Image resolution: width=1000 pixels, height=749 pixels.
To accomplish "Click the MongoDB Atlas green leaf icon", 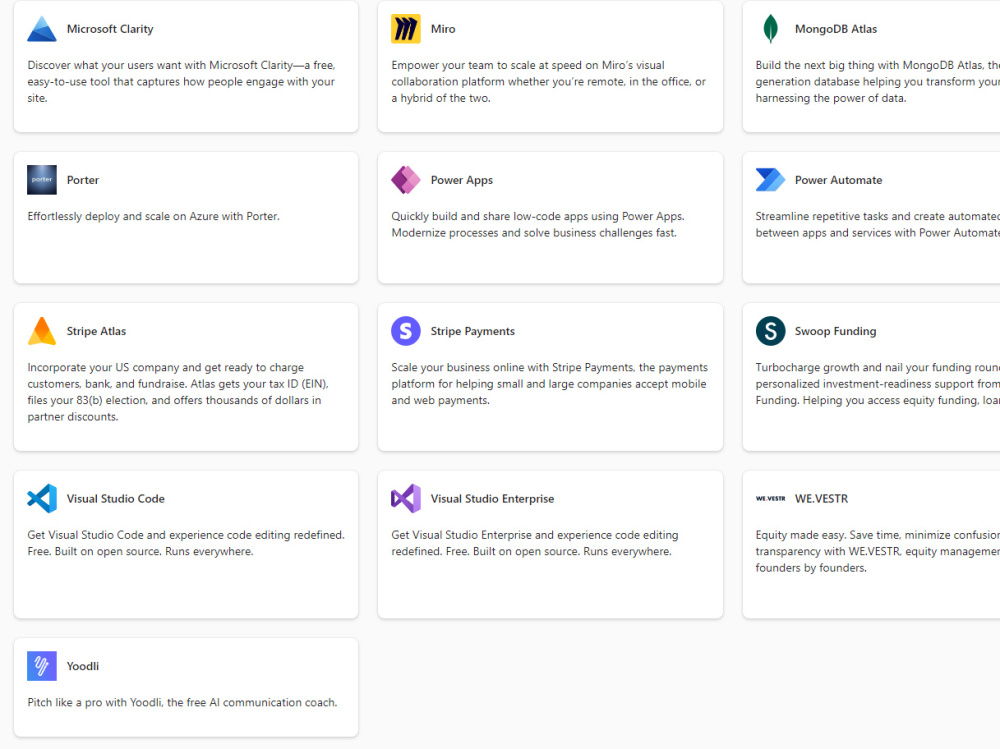I will [x=770, y=29].
